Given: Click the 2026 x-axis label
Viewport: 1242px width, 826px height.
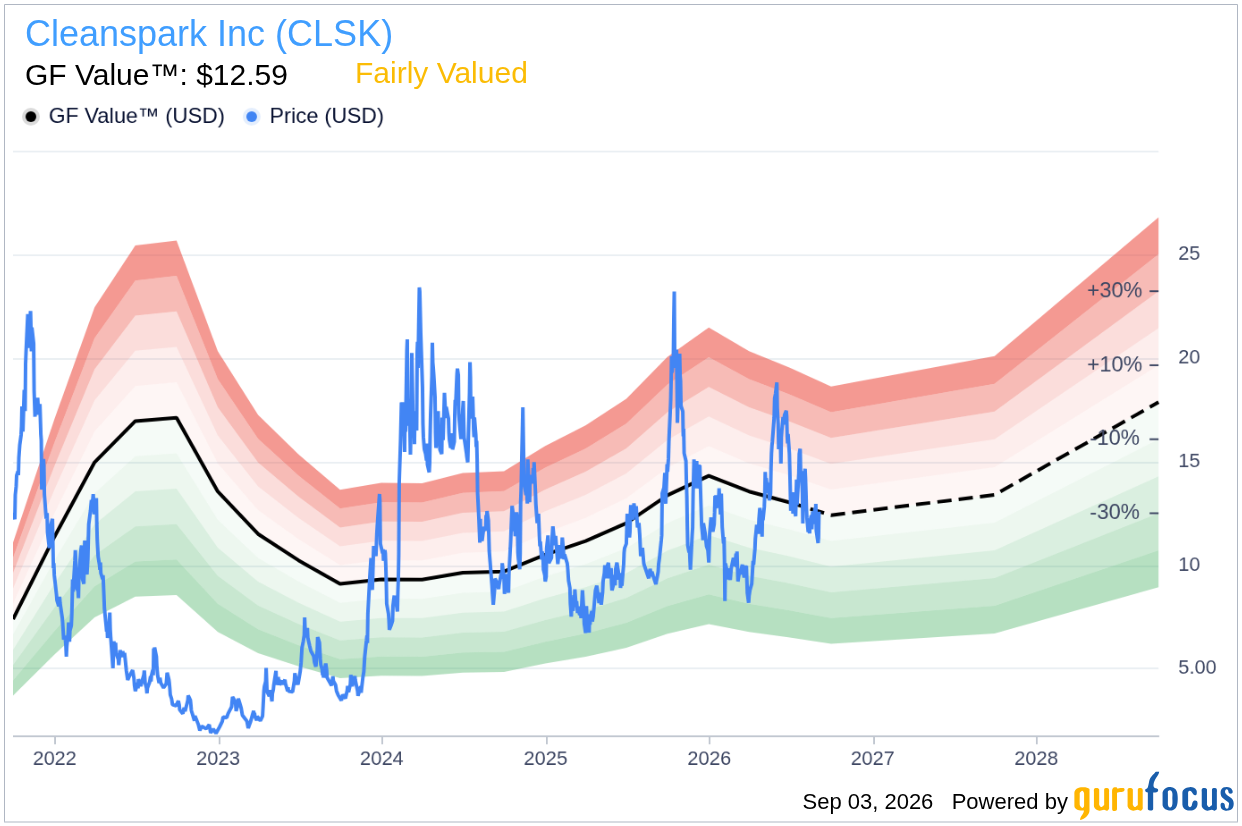Looking at the screenshot, I should pos(709,758).
